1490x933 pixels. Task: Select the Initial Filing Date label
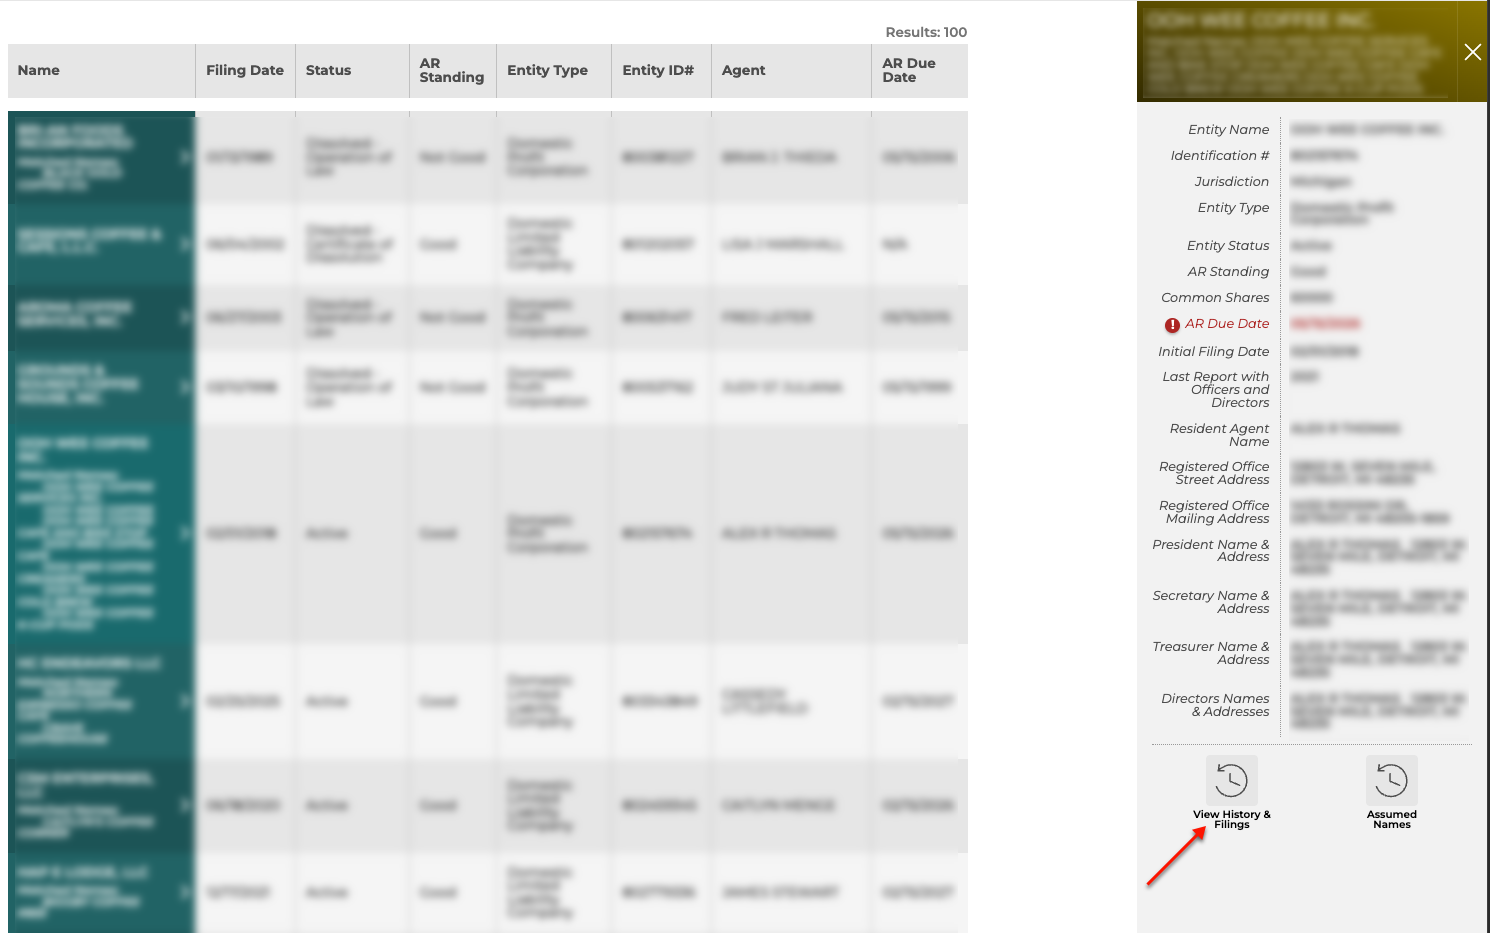tap(1213, 352)
